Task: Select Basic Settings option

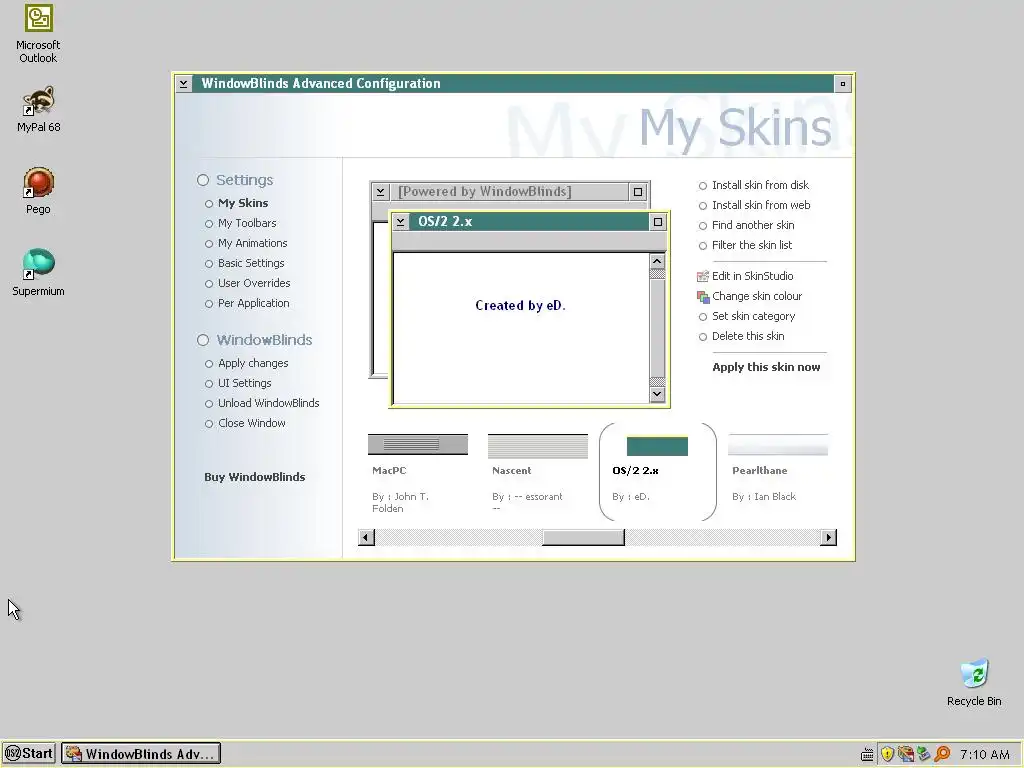Action: pyautogui.click(x=244, y=263)
